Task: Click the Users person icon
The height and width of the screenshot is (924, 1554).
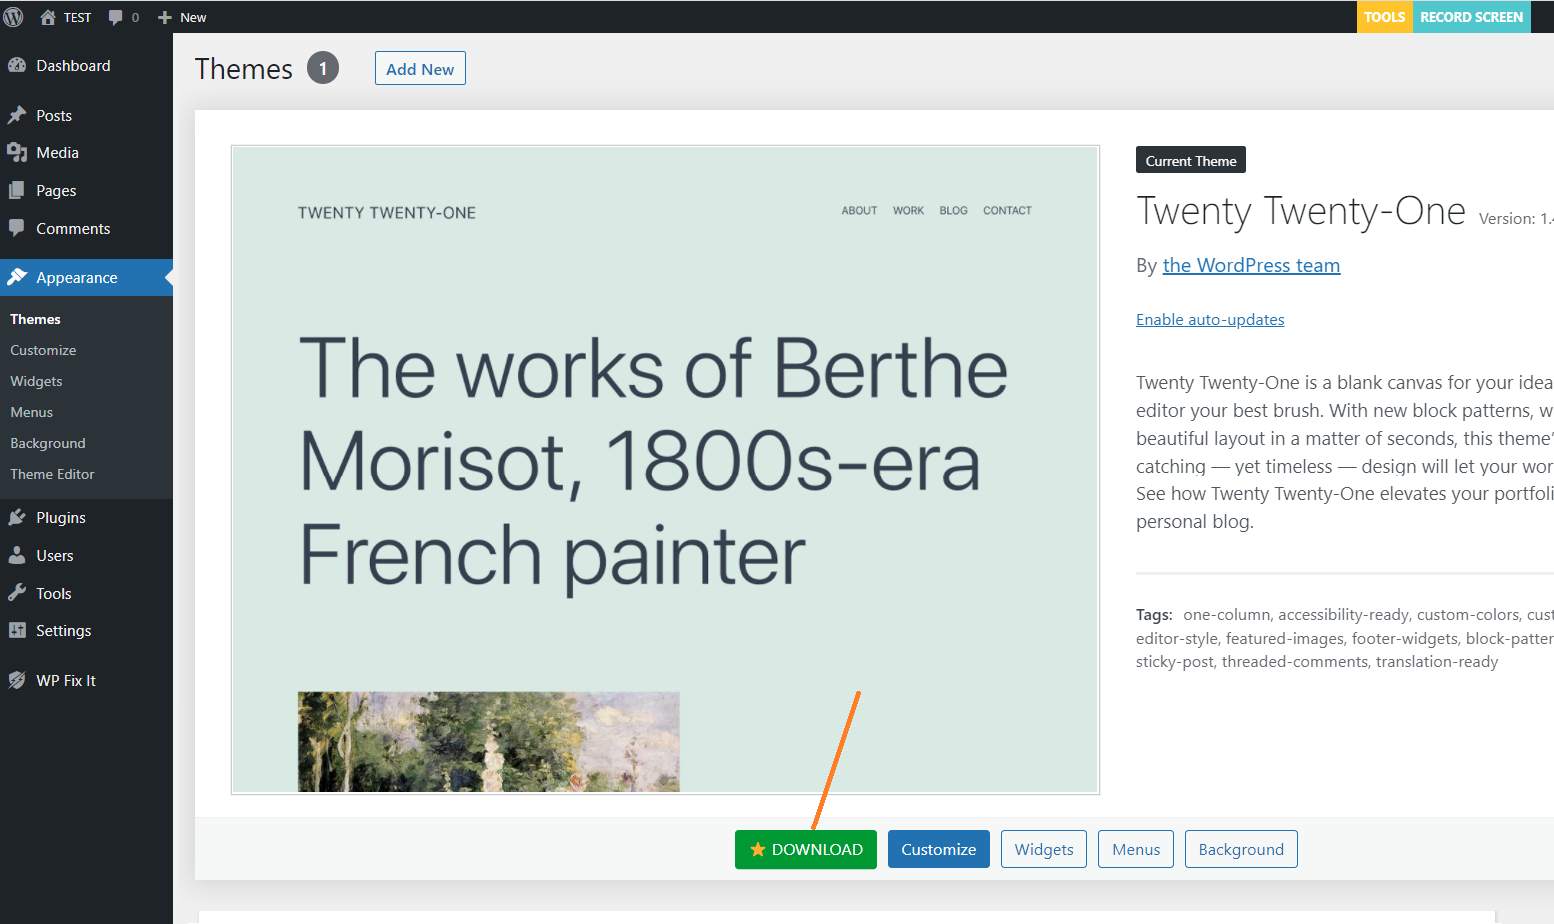Action: coord(17,555)
